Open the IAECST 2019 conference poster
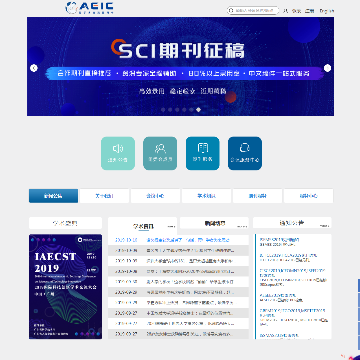 [x=66, y=287]
